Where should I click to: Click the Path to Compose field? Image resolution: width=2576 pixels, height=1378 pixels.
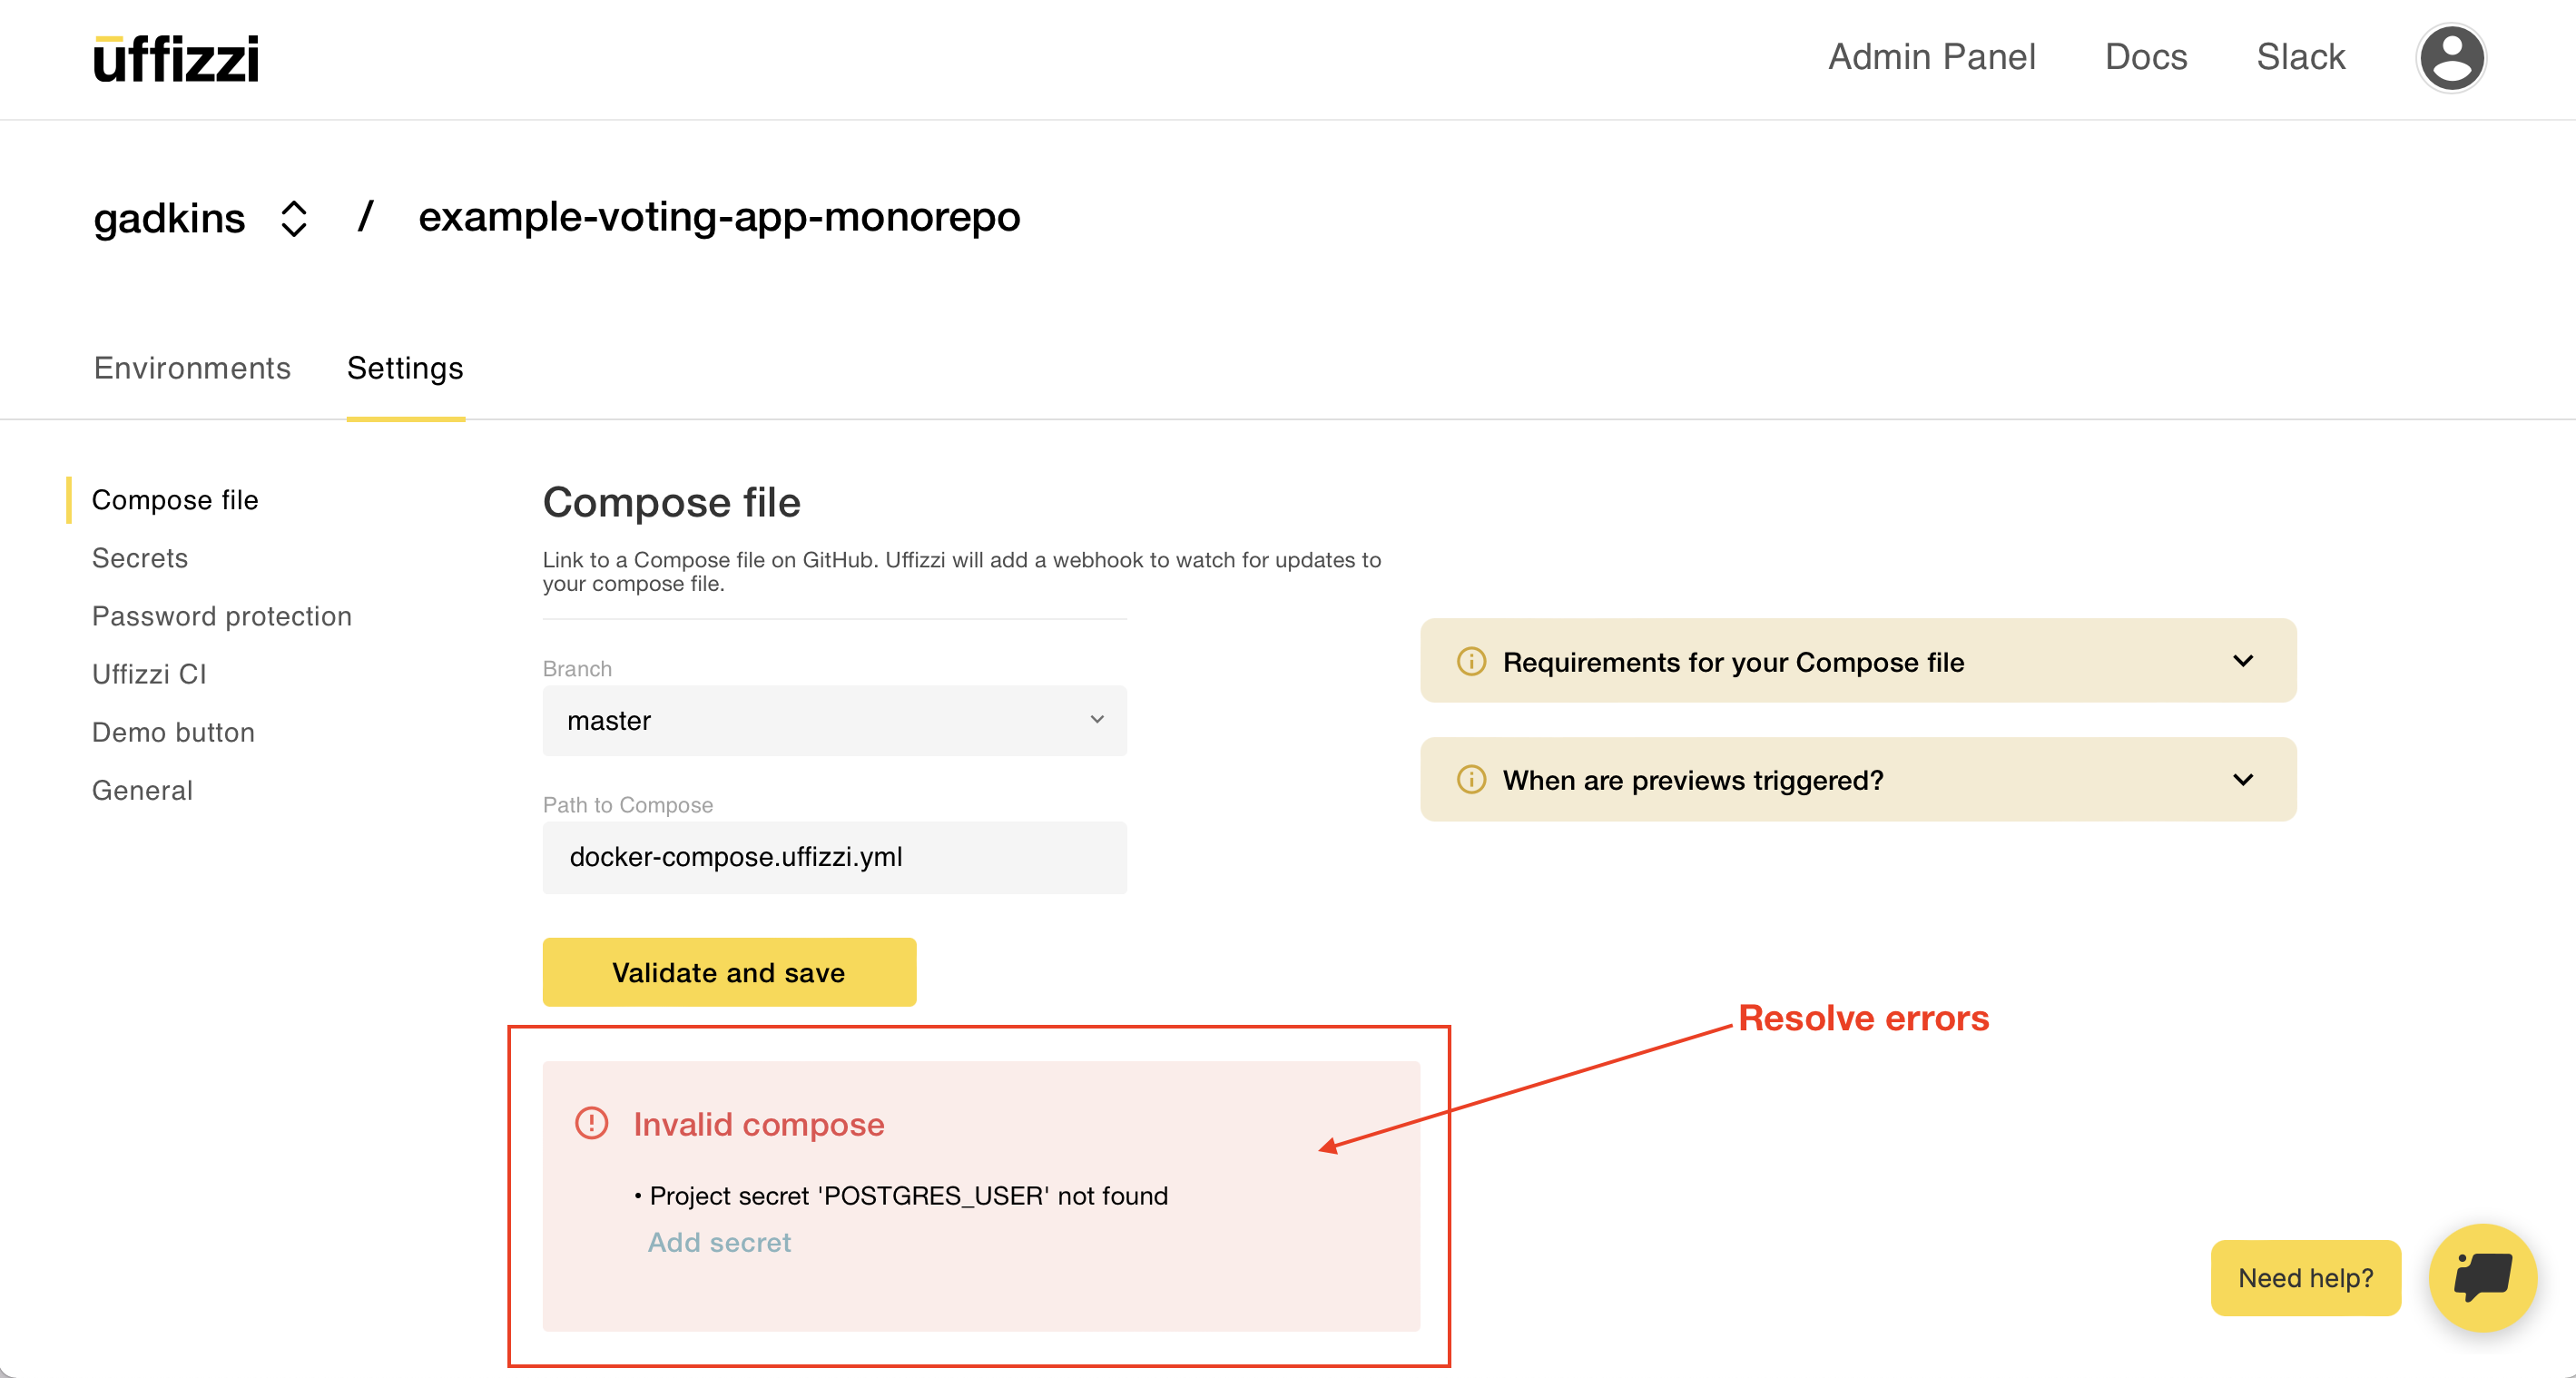coord(833,857)
